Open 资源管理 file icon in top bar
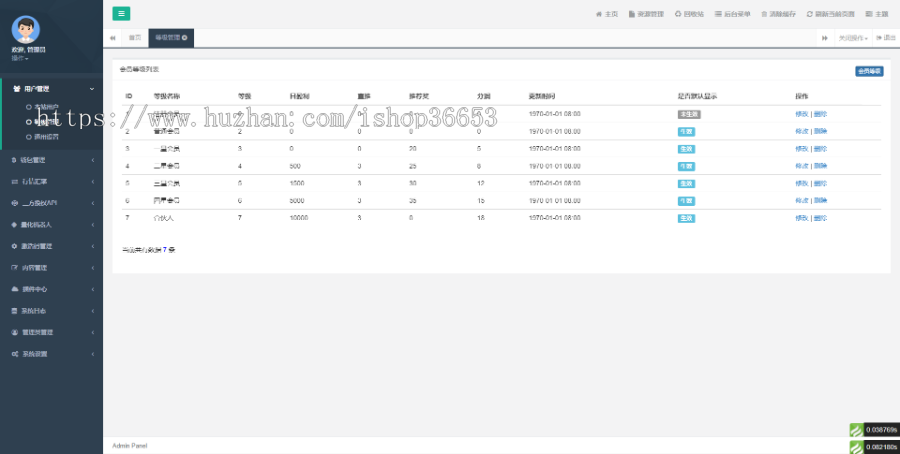 [x=631, y=14]
